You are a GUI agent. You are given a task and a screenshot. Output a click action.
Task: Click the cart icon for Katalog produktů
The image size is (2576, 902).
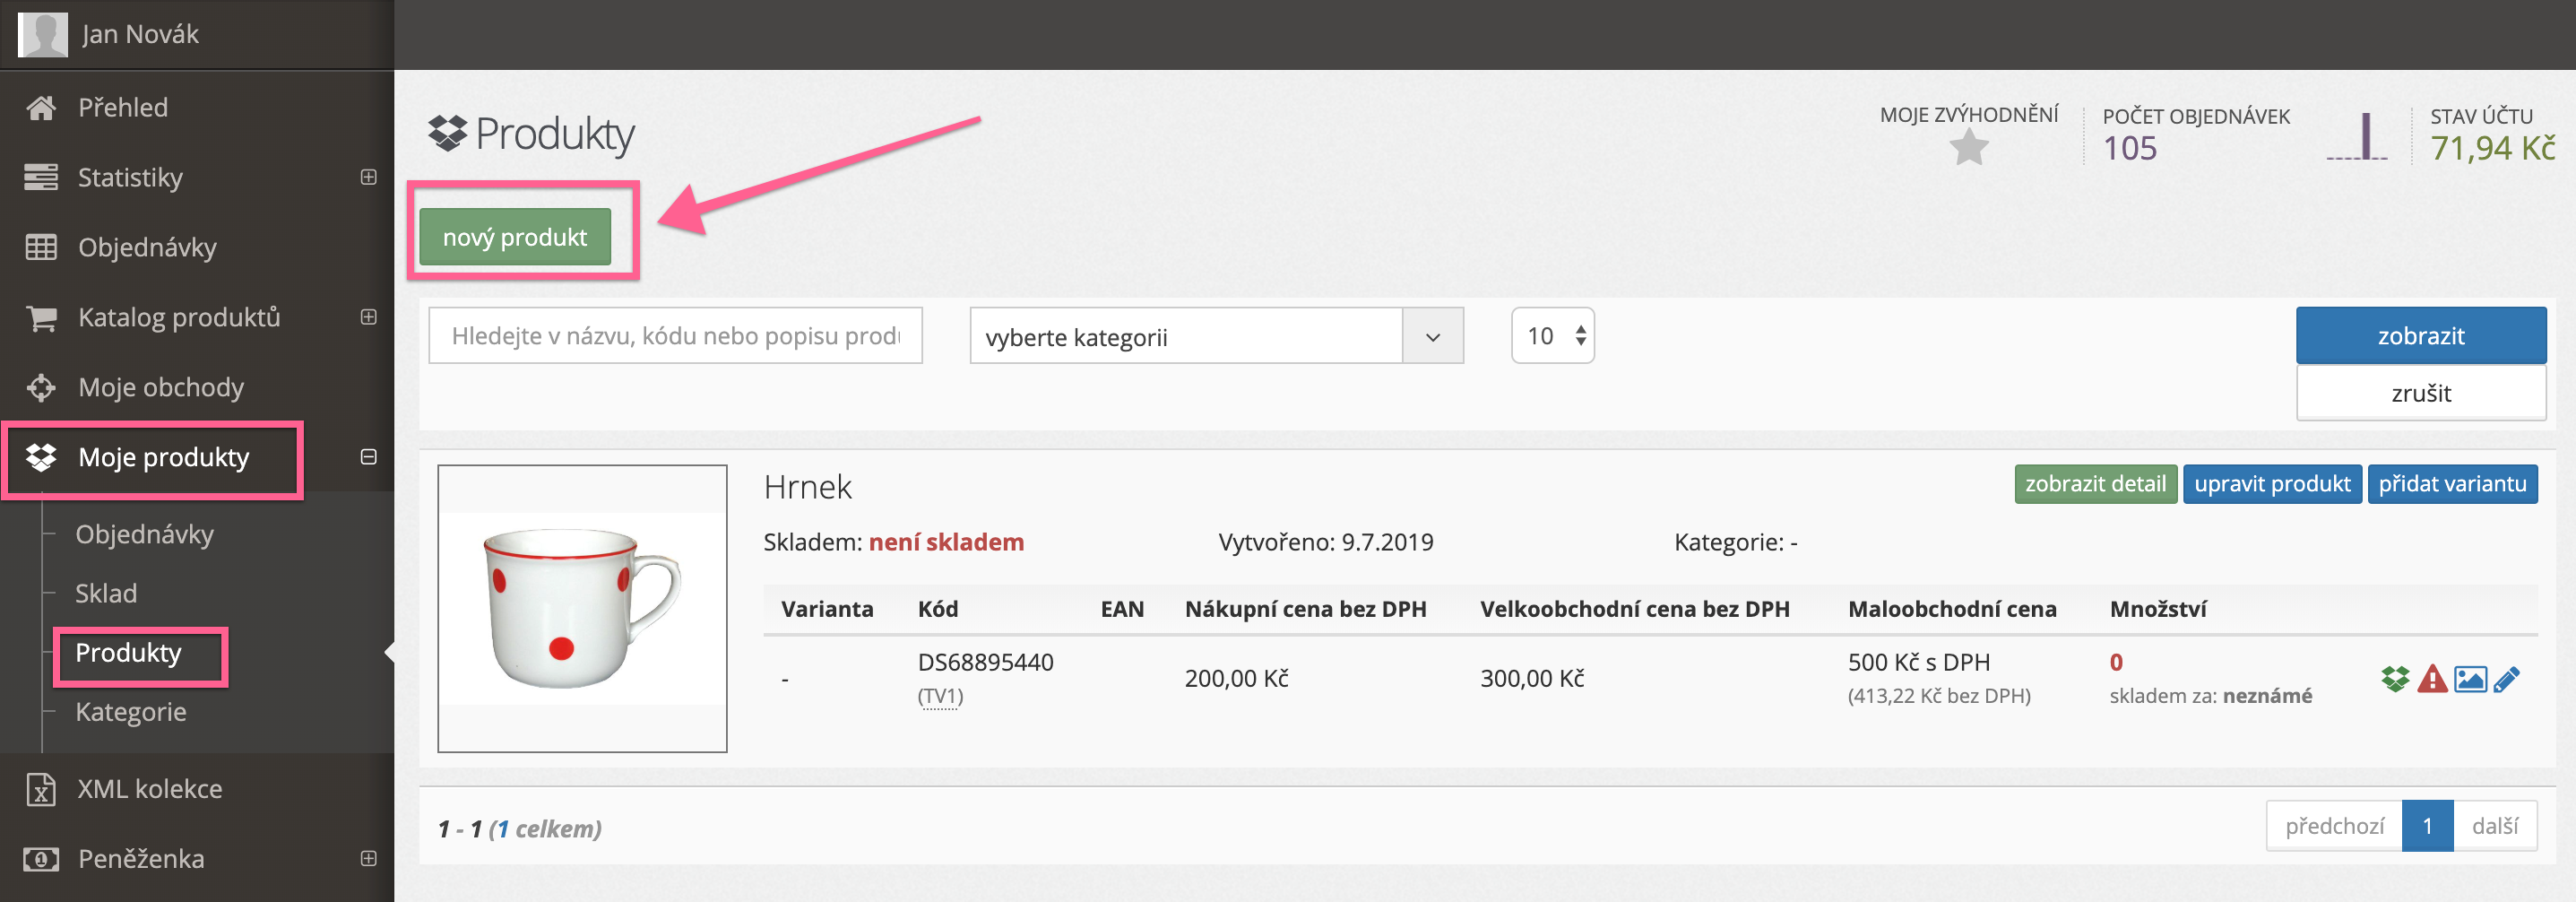(x=41, y=318)
